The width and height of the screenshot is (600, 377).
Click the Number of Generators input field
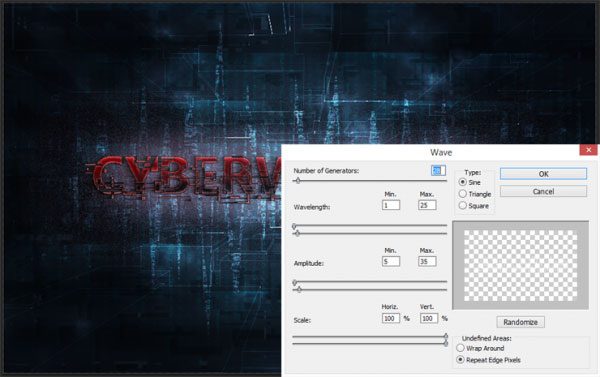tap(438, 171)
